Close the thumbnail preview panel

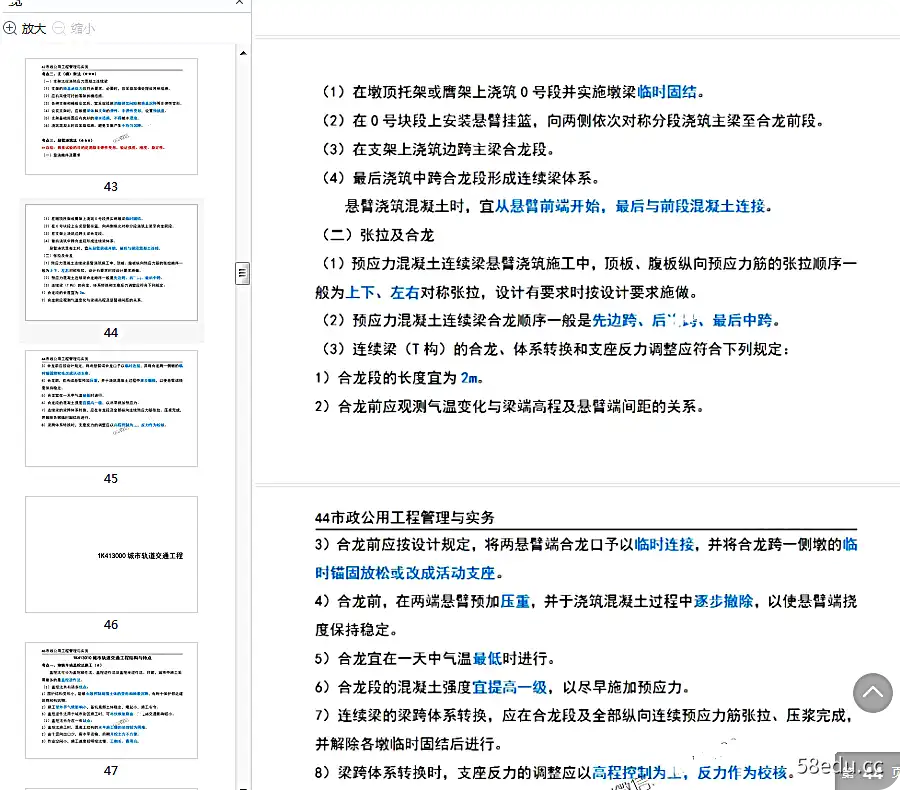(239, 3)
